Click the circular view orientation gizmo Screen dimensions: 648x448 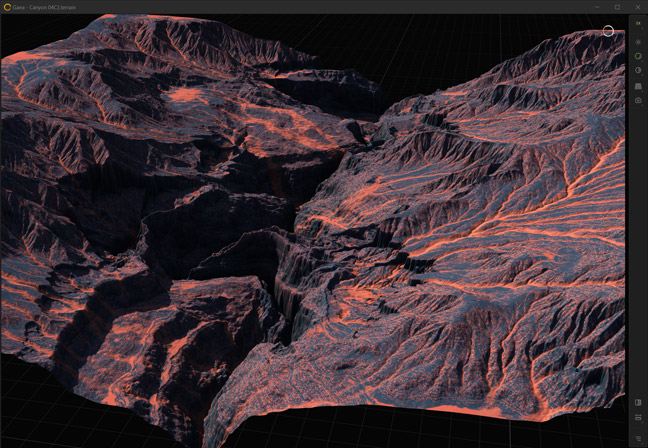click(608, 31)
